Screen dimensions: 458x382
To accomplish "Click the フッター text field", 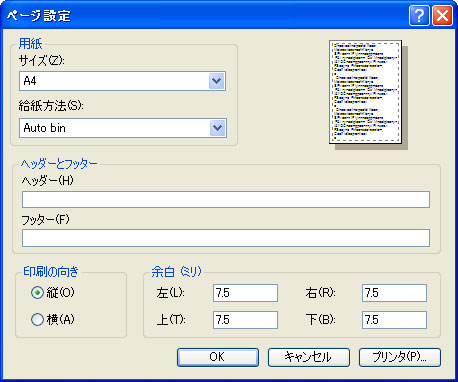I will click(226, 238).
